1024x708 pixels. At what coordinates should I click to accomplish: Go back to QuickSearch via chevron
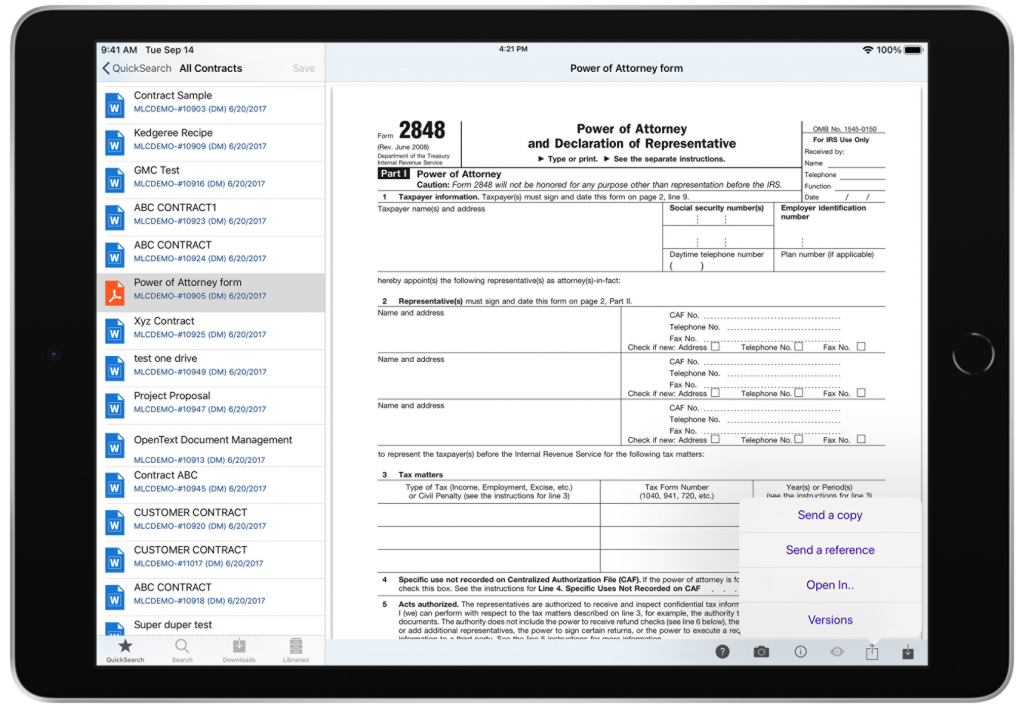coord(136,68)
